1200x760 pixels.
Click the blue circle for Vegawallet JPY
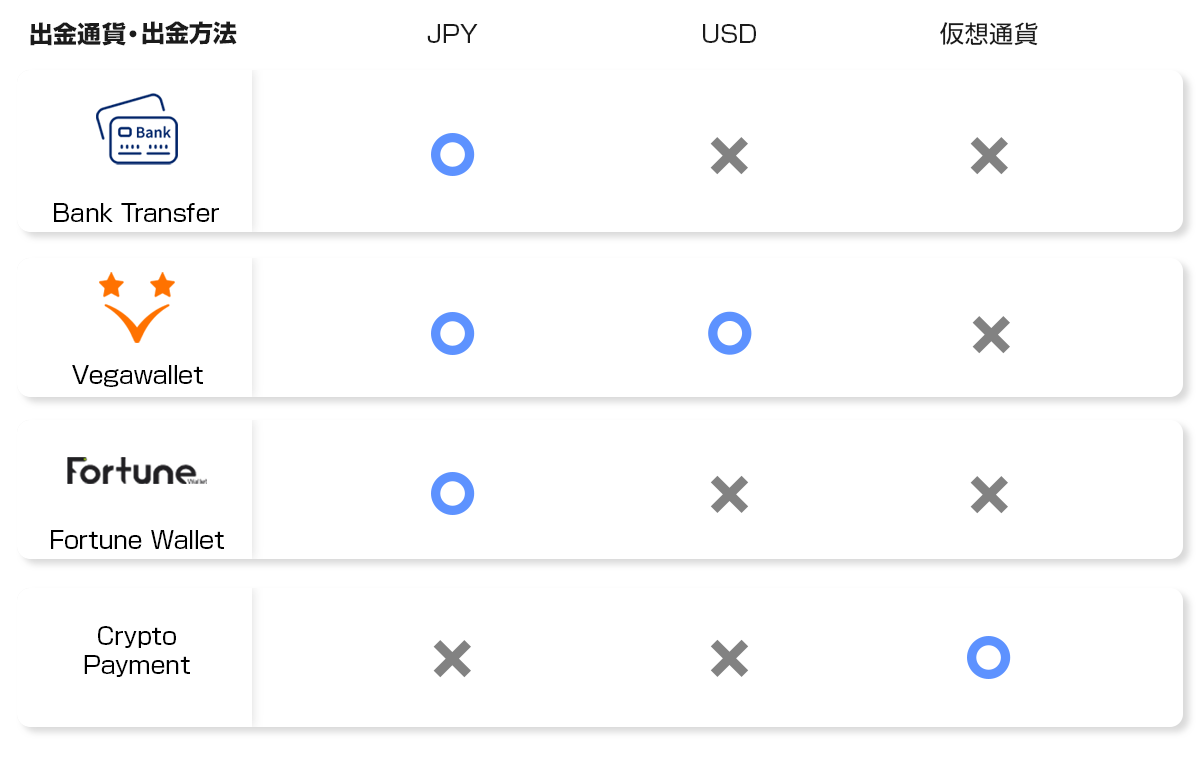(452, 333)
